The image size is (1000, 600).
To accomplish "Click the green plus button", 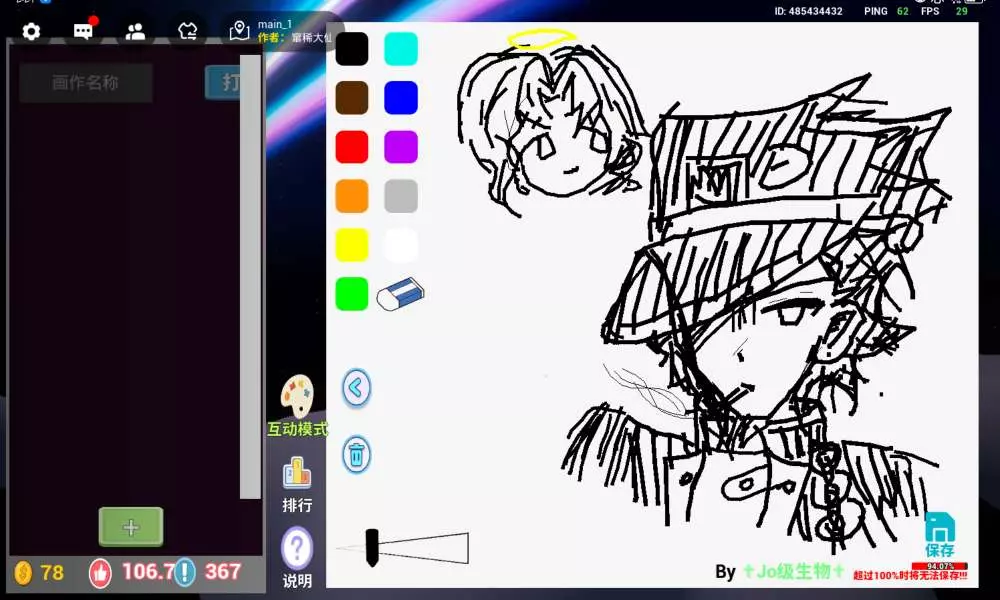I will click(x=131, y=527).
